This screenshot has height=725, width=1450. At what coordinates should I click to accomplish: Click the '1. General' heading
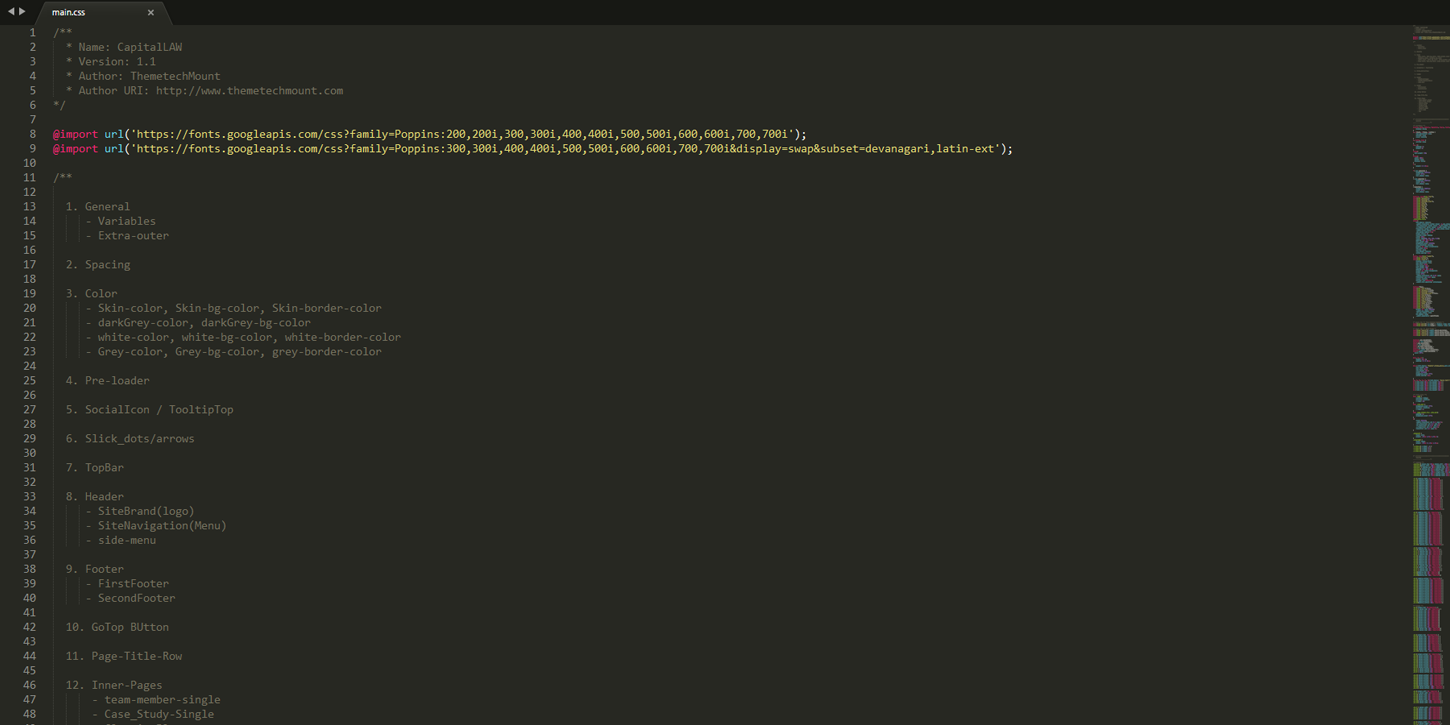(x=98, y=206)
